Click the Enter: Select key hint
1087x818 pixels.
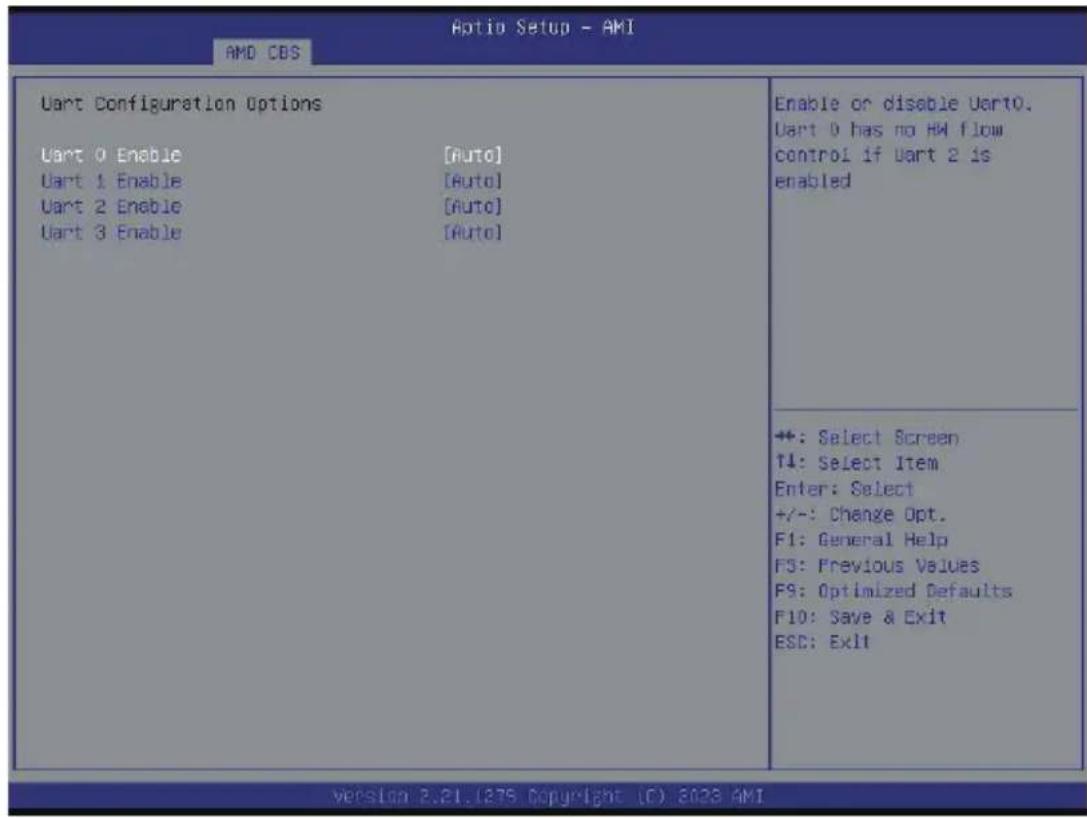[x=844, y=489]
